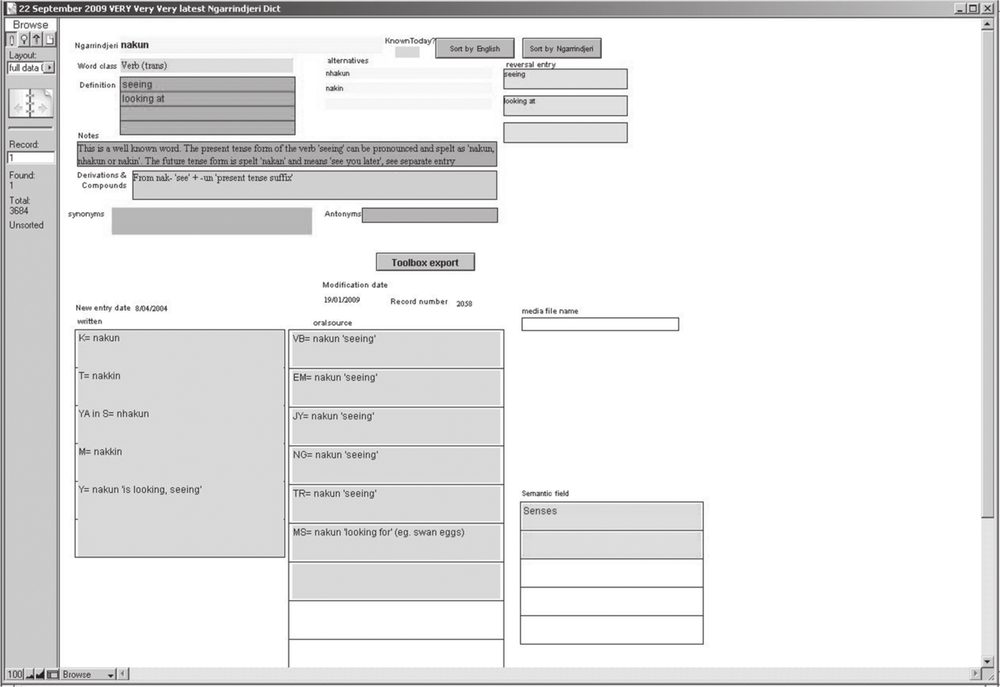Click the Toolbox export button
The image size is (1000, 687).
pyautogui.click(x=425, y=262)
